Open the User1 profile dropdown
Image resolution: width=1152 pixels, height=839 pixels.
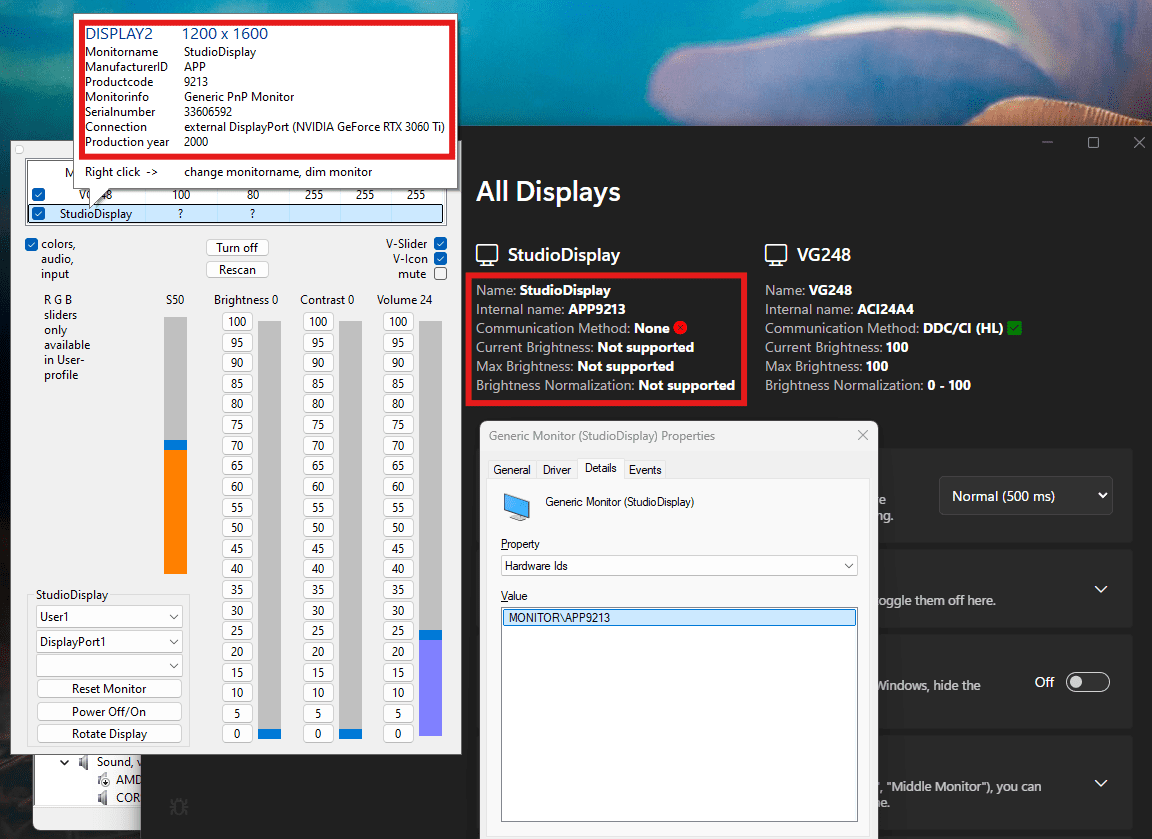pyautogui.click(x=109, y=617)
